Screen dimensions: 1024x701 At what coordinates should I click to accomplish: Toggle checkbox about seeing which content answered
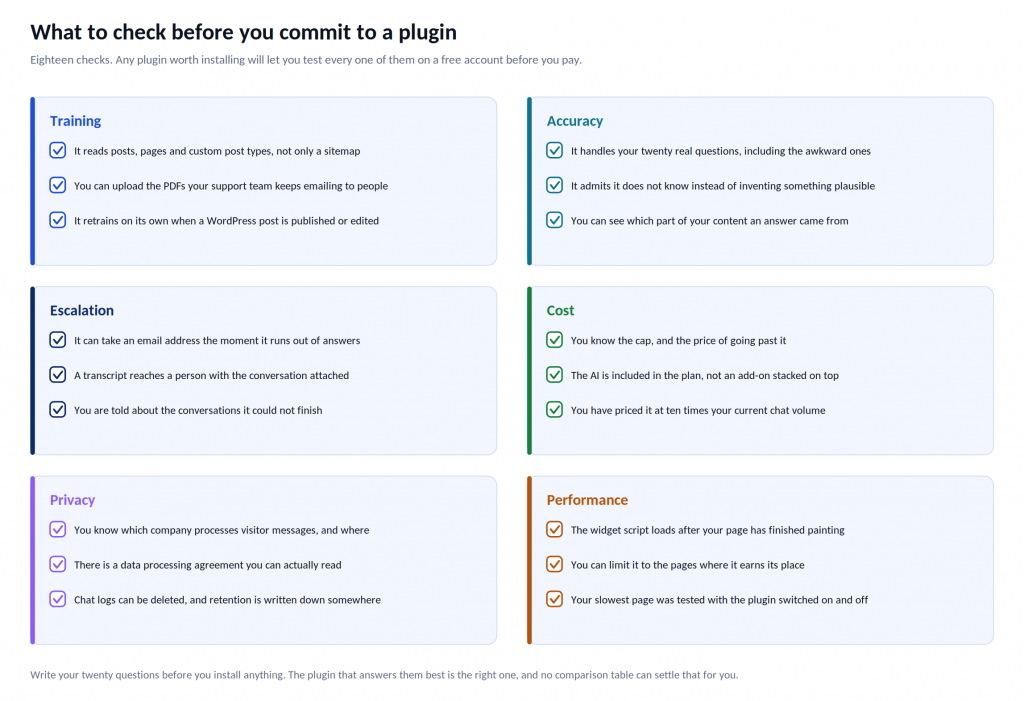[x=554, y=220]
